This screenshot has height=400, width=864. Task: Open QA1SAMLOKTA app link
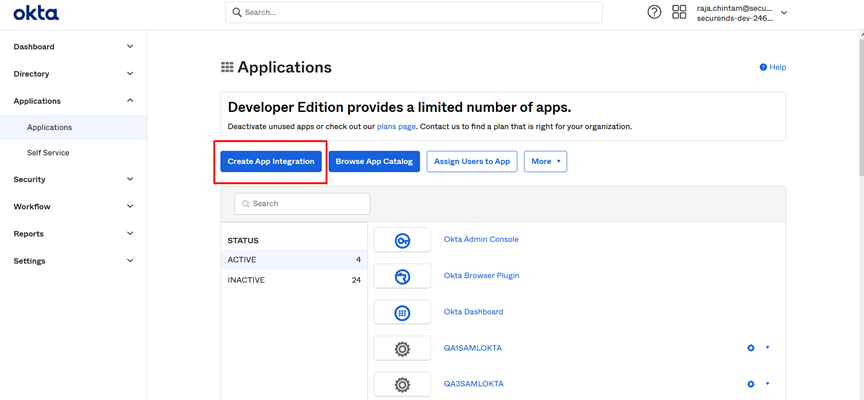(x=473, y=348)
